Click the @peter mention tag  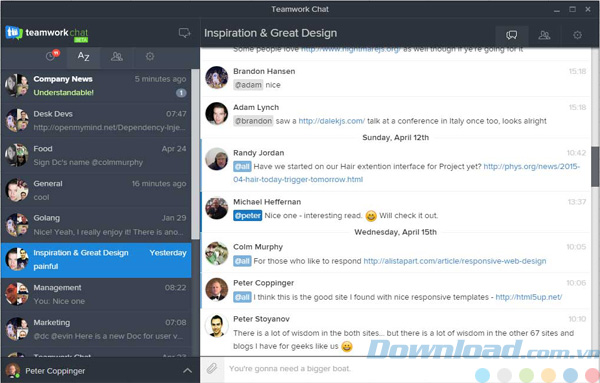pos(248,216)
